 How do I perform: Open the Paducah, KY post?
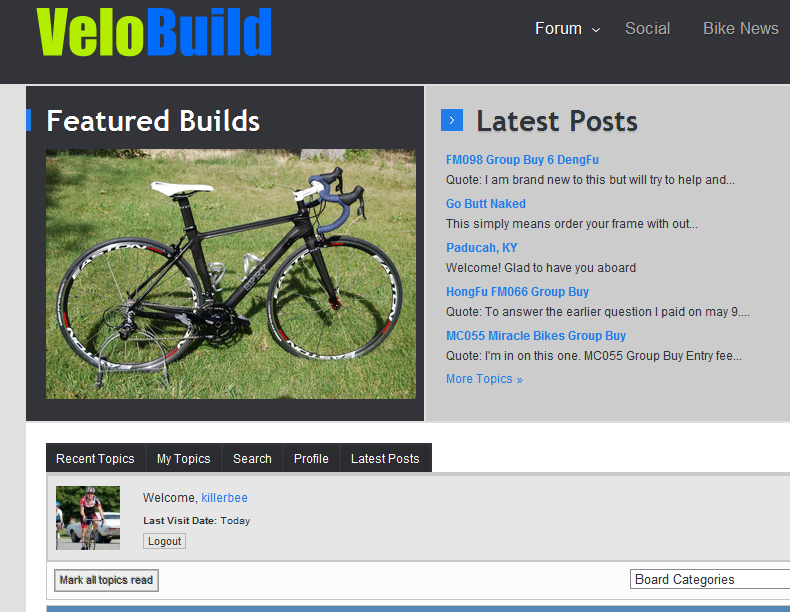click(x=482, y=248)
